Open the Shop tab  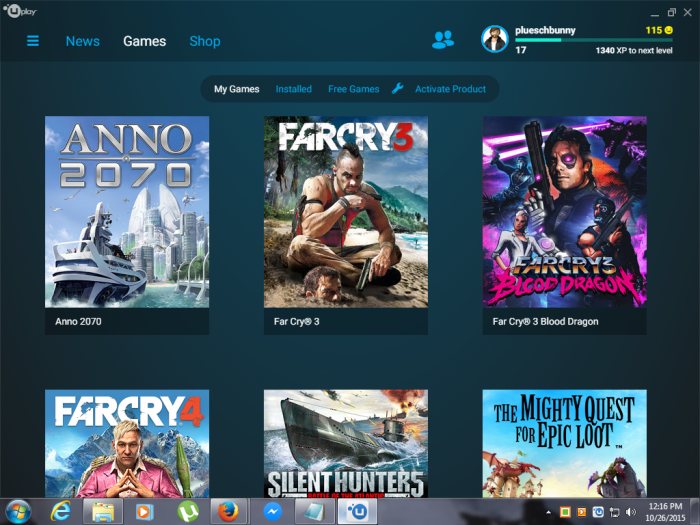coord(205,41)
